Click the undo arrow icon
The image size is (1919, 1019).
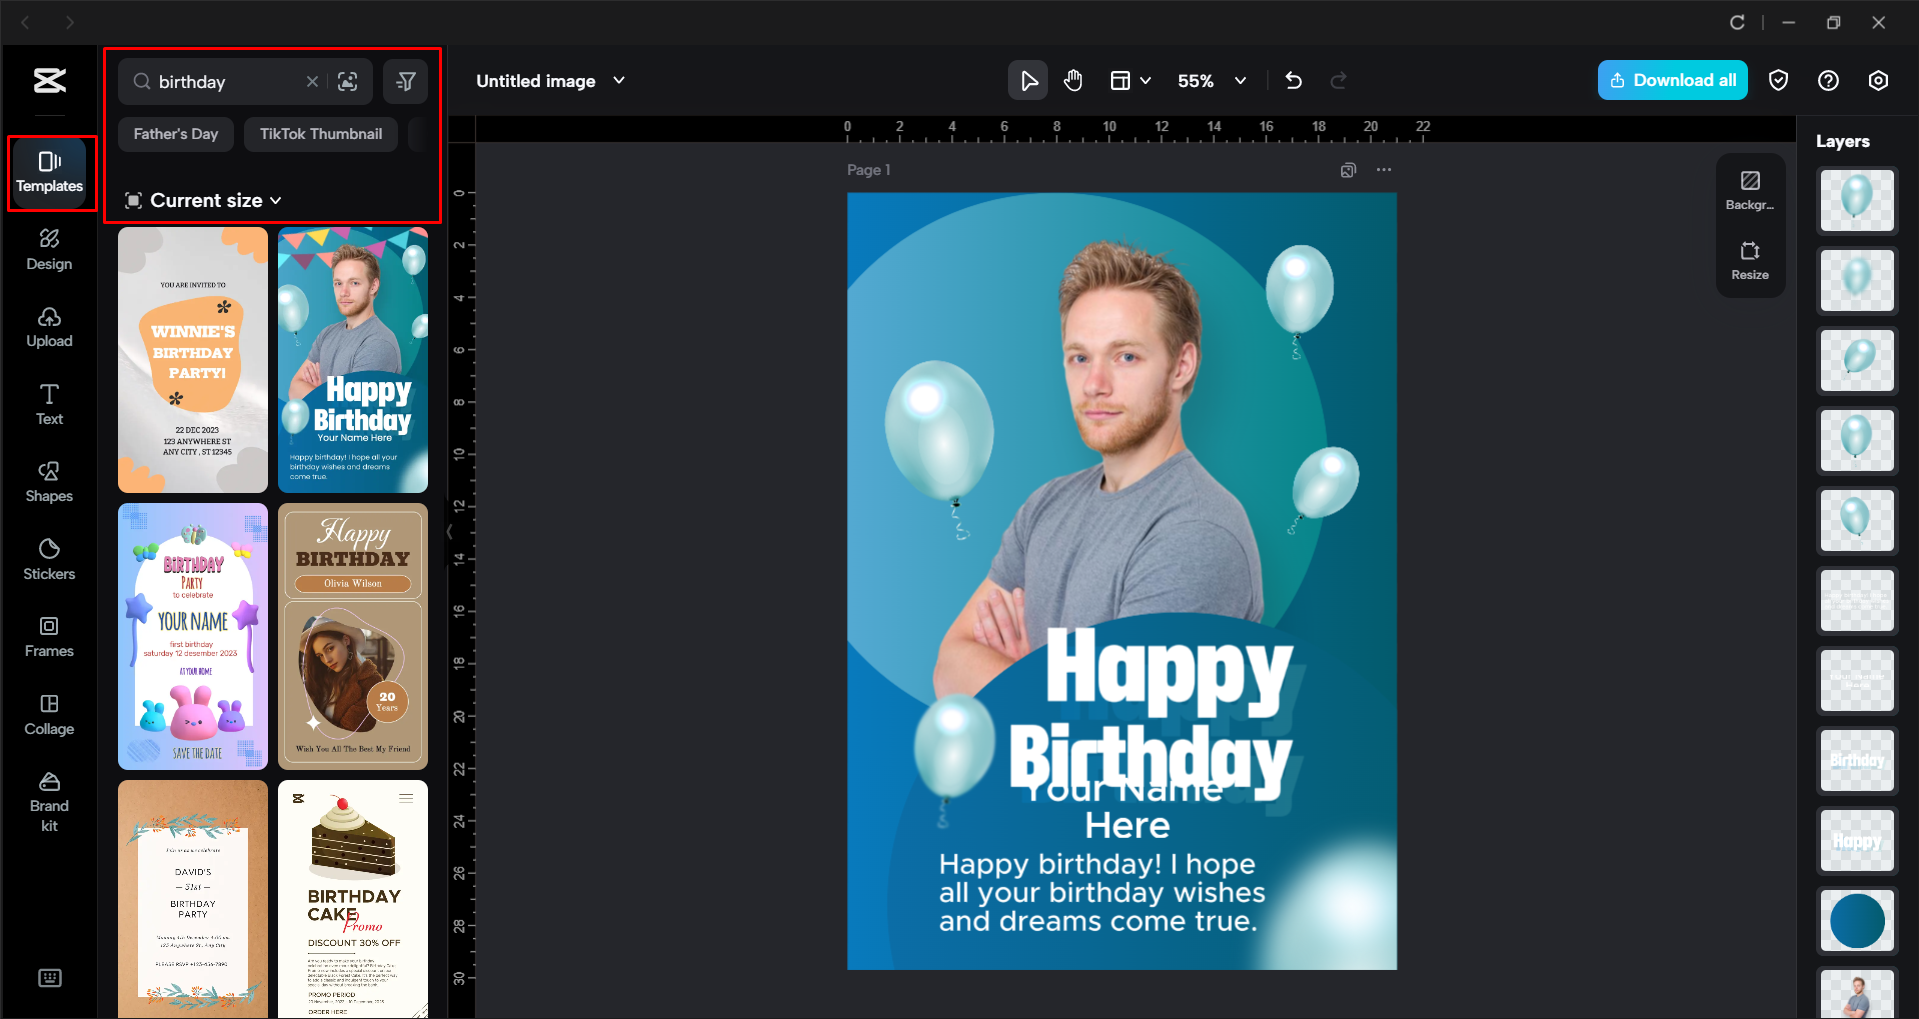pyautogui.click(x=1293, y=81)
